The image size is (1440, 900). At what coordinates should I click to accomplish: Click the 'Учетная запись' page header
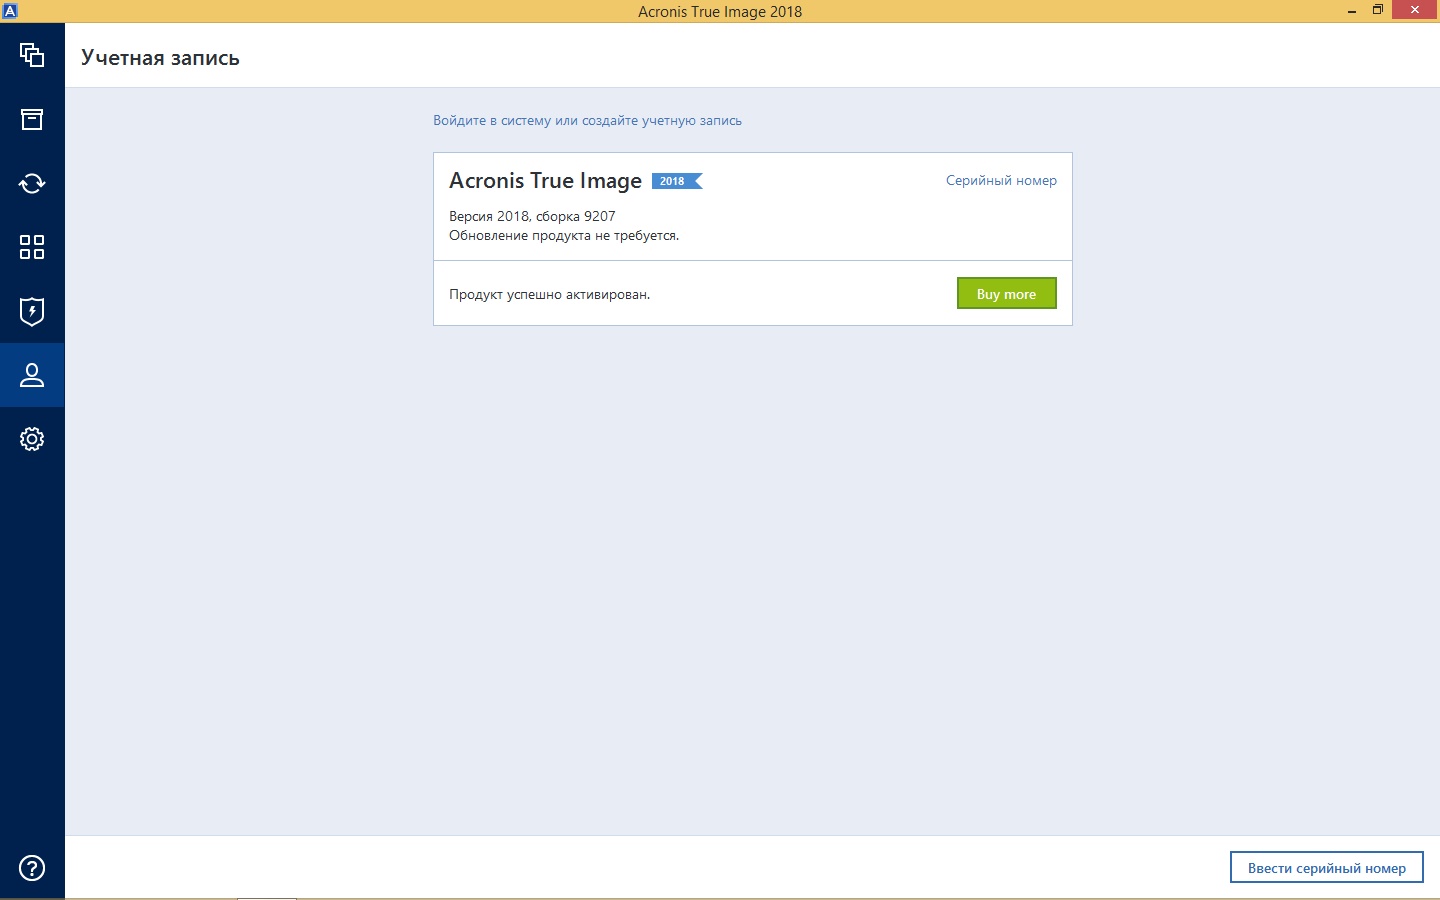[160, 58]
